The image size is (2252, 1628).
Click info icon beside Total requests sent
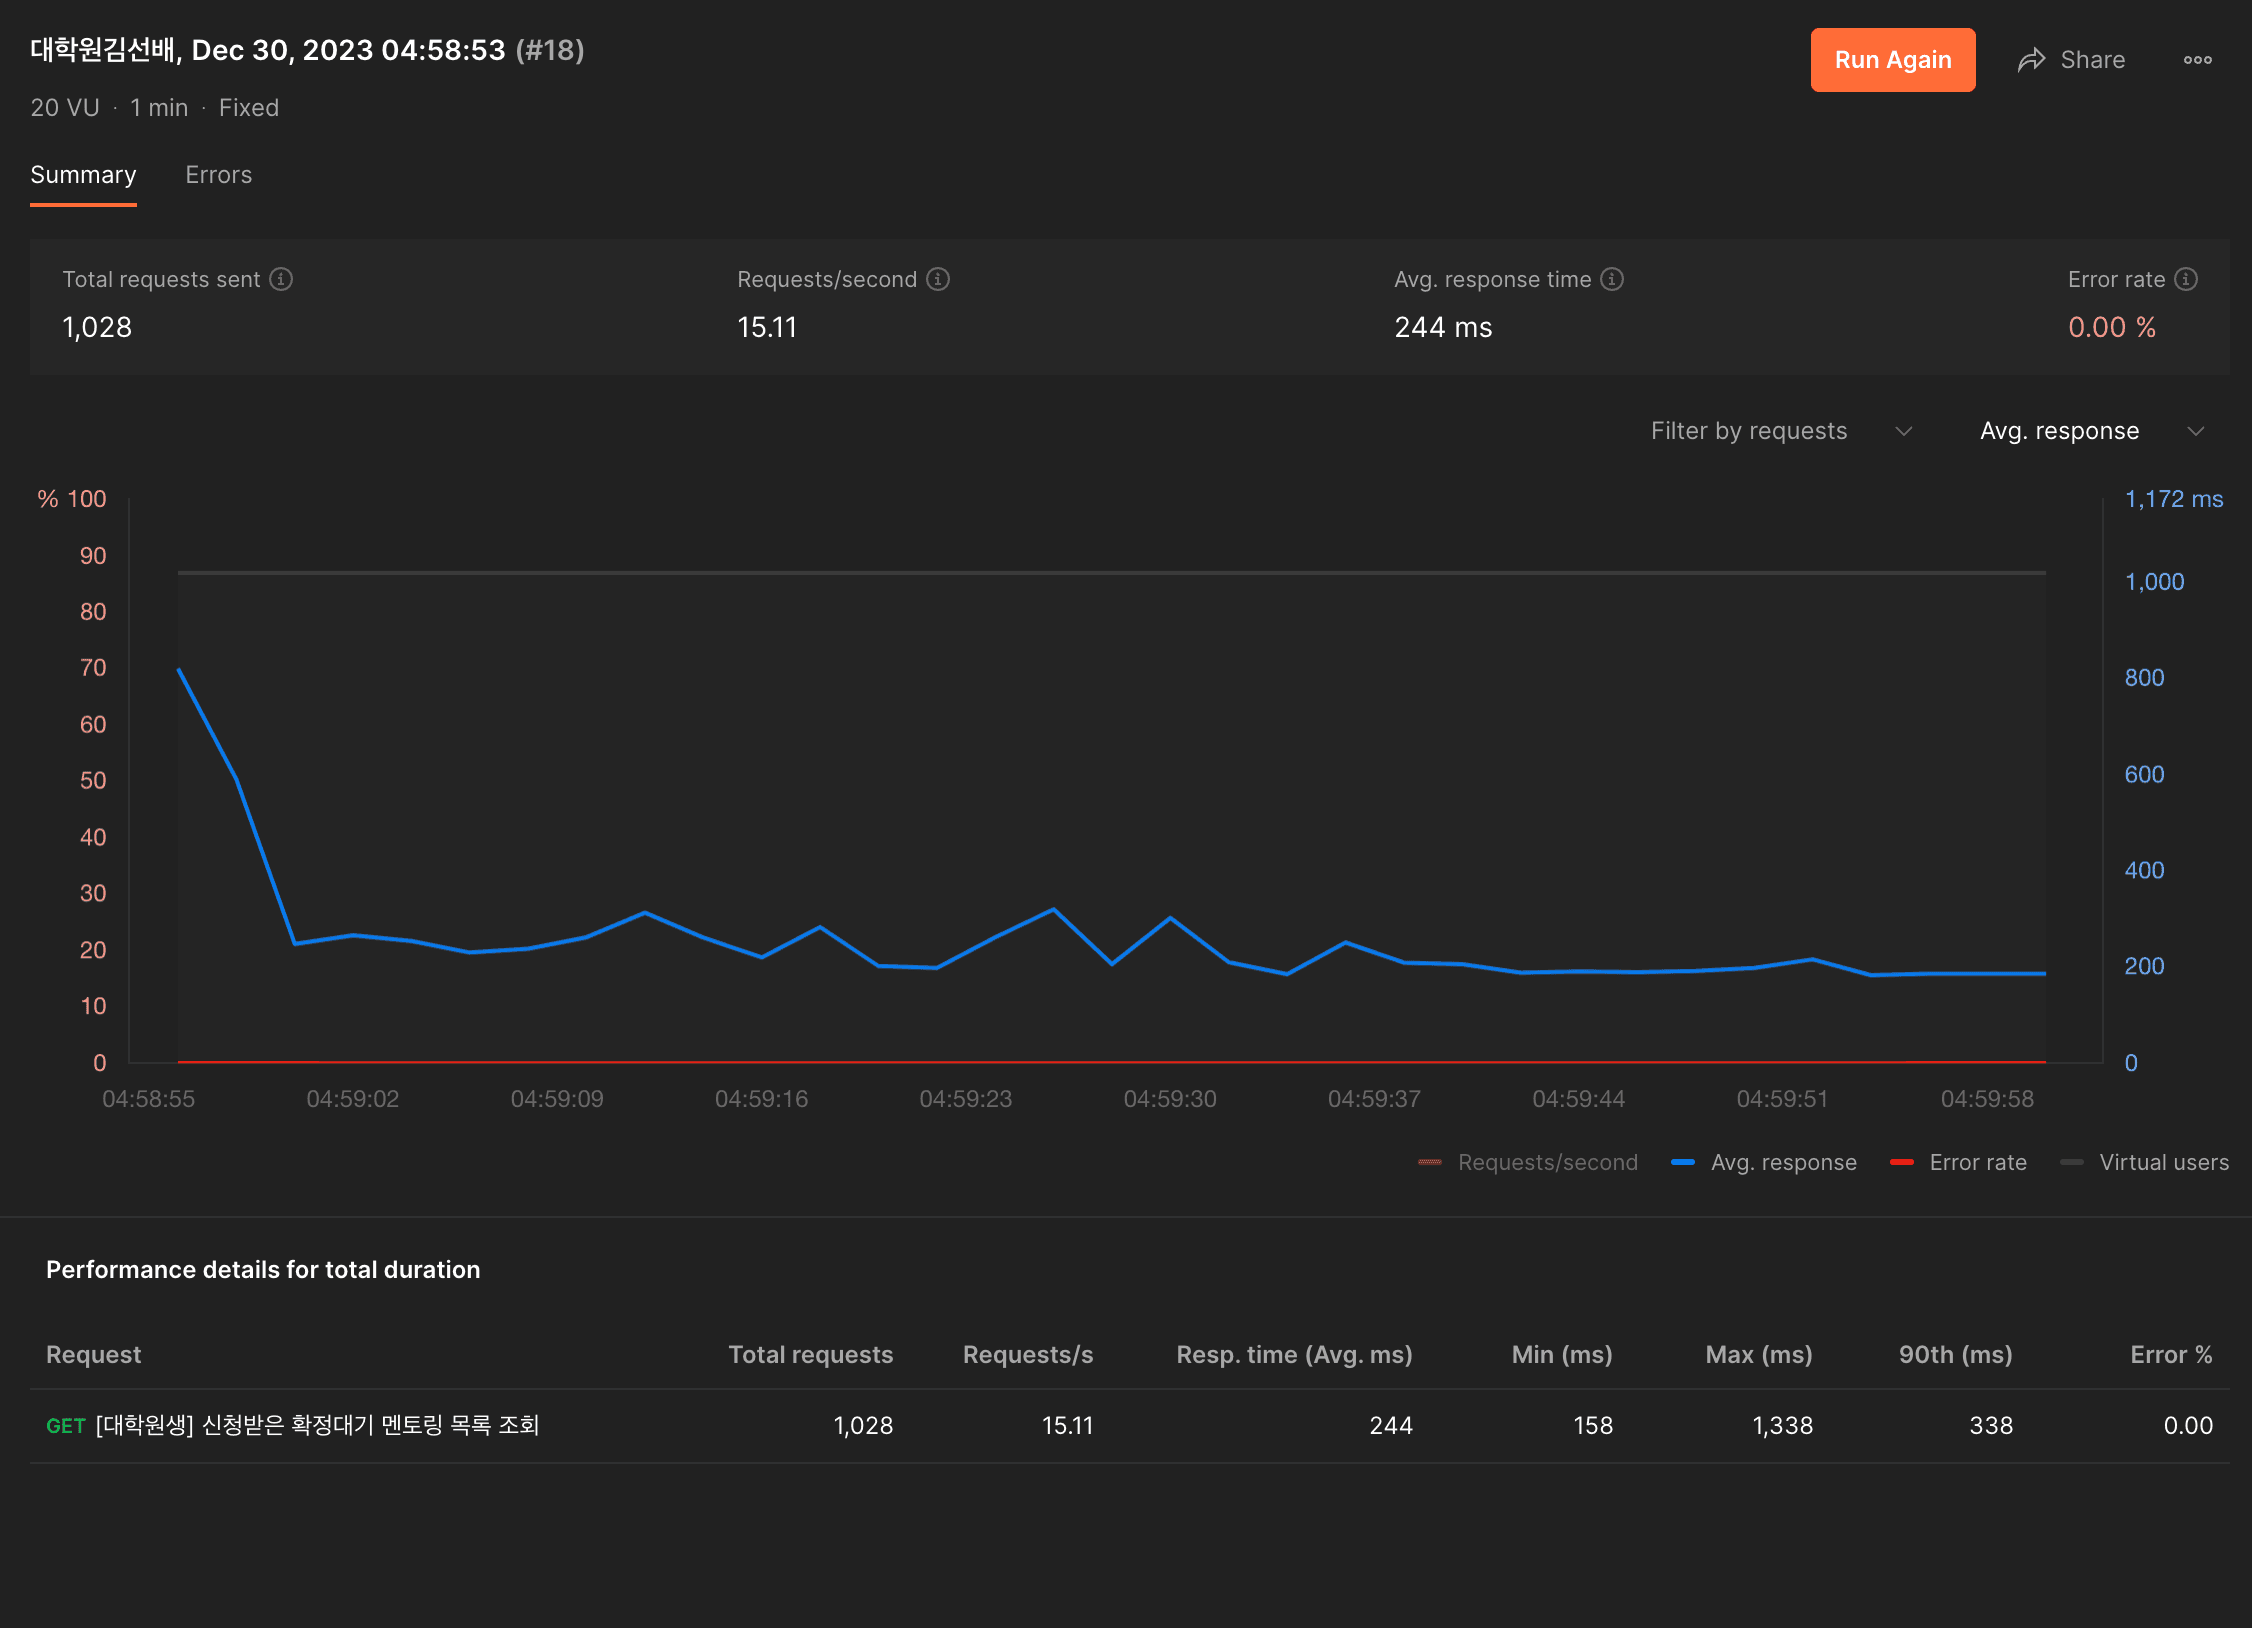(x=281, y=279)
